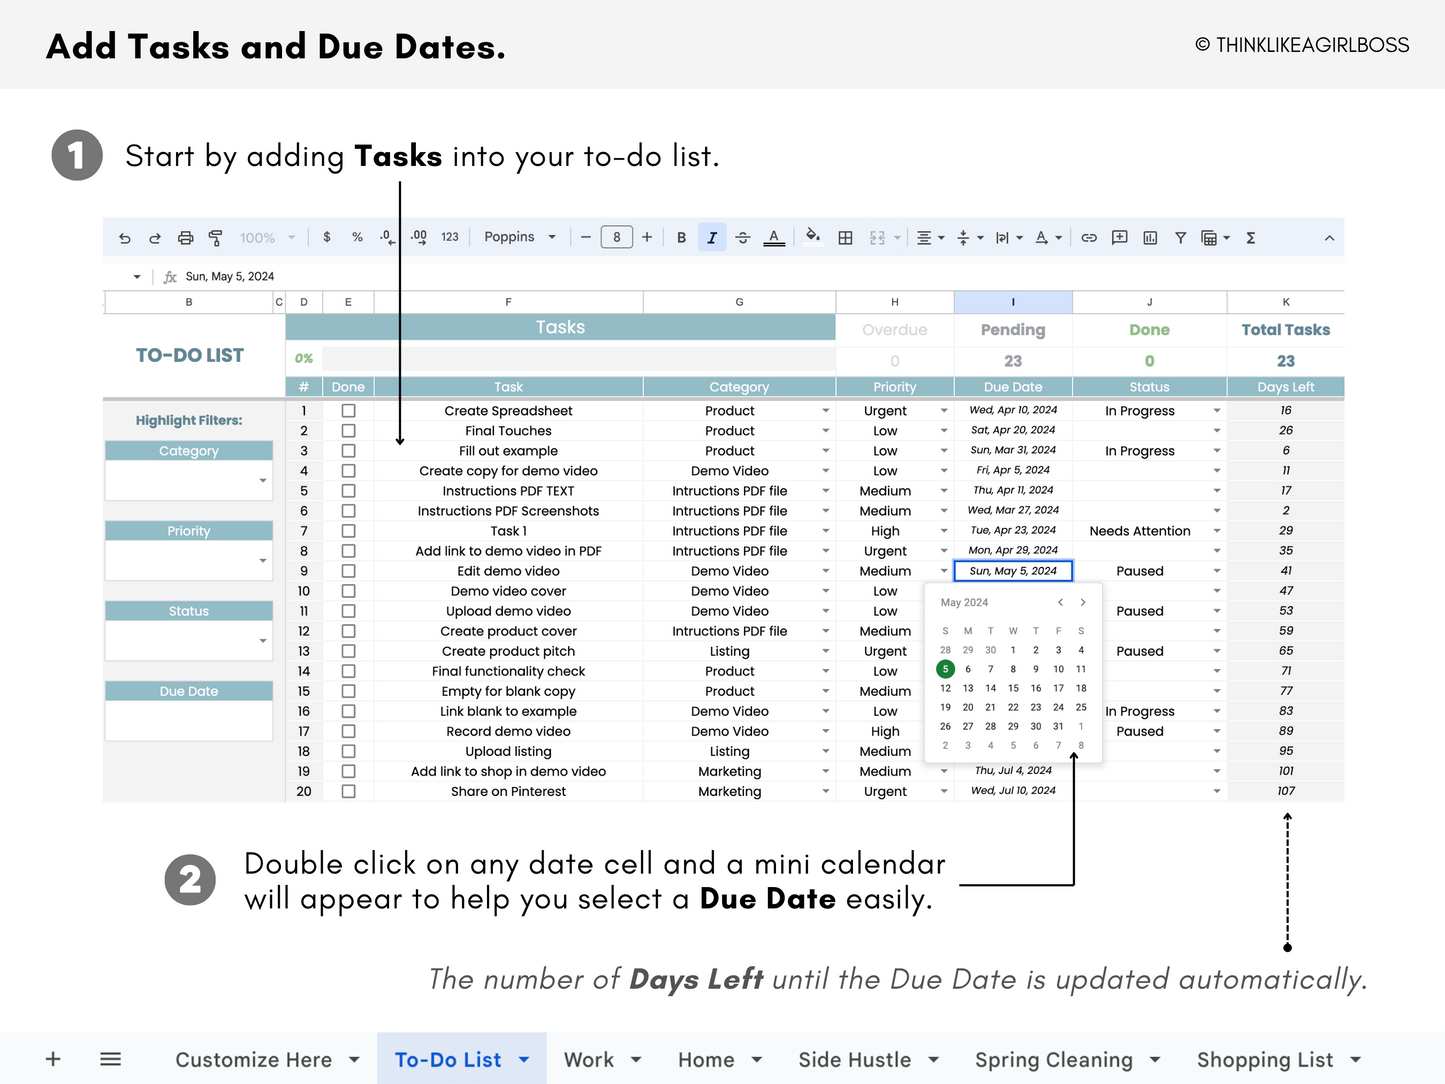The width and height of the screenshot is (1445, 1084).
Task: Open the Status dropdown showing Needs Attention
Action: 1217,530
